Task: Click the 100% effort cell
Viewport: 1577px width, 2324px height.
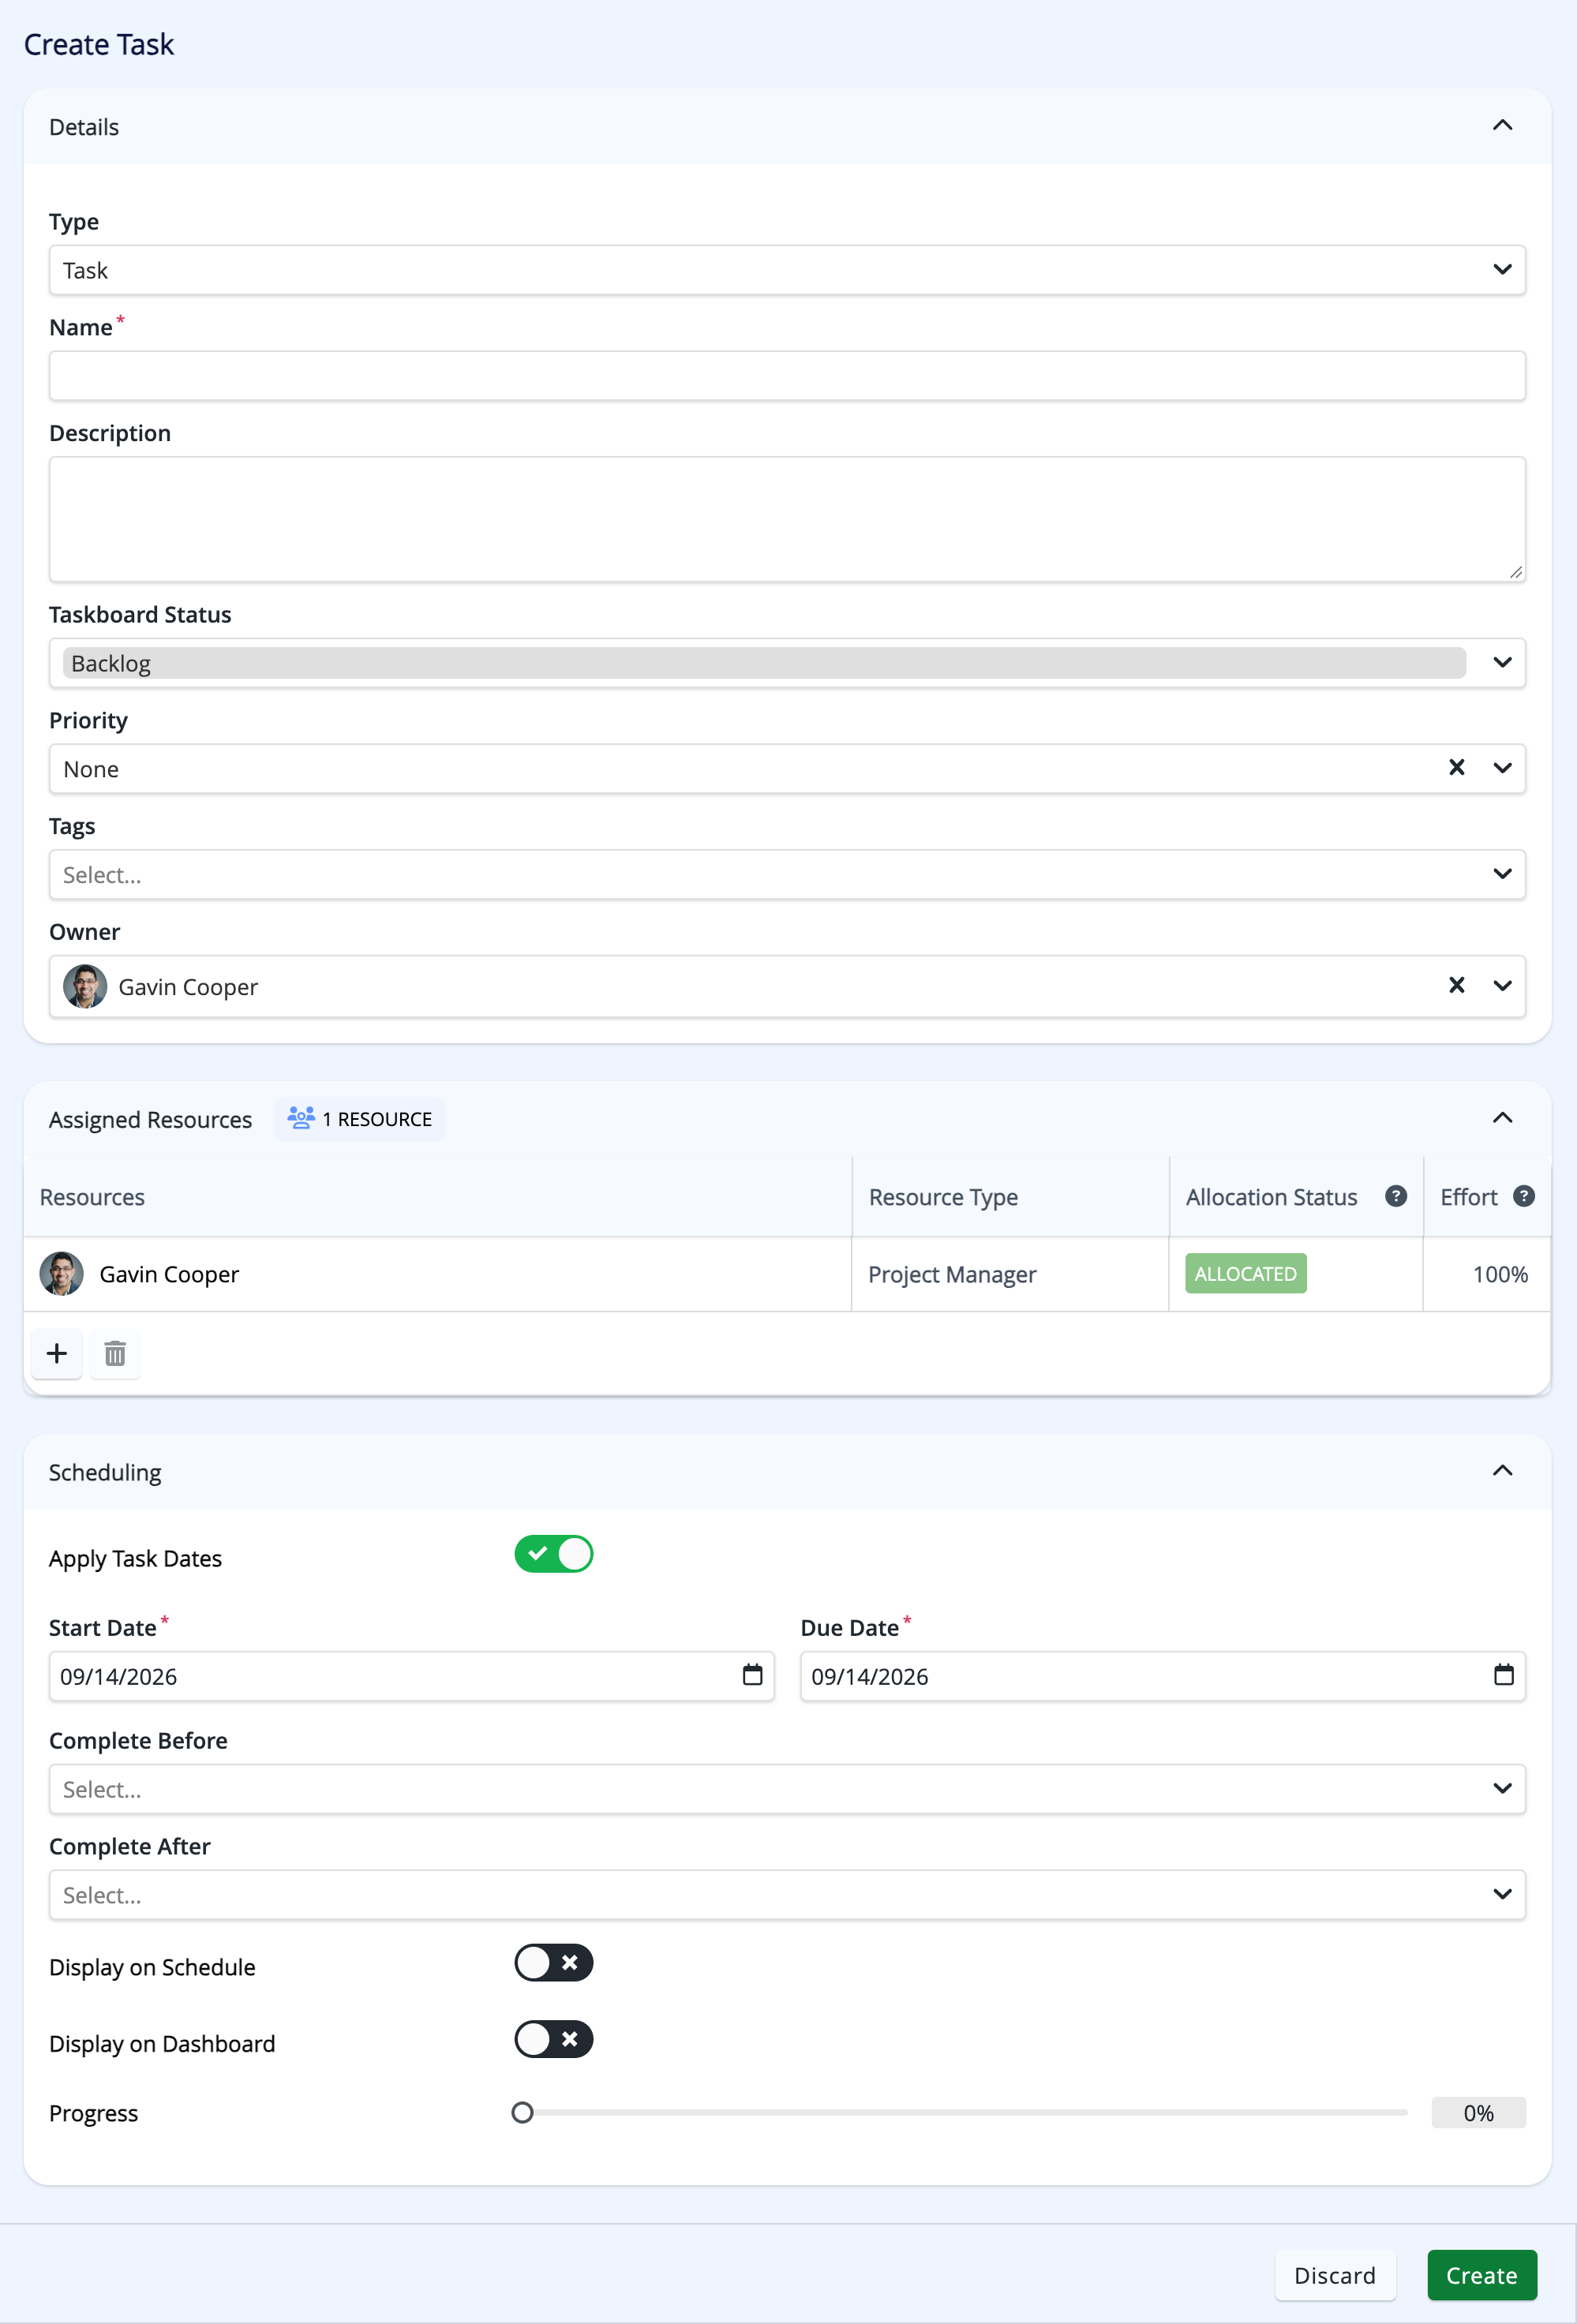Action: pos(1487,1274)
